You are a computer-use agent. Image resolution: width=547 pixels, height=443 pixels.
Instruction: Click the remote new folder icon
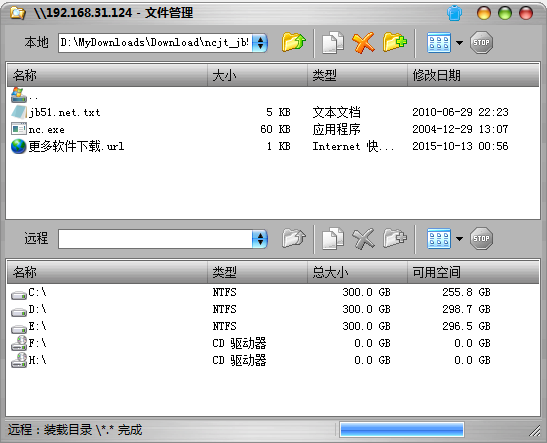(x=395, y=239)
